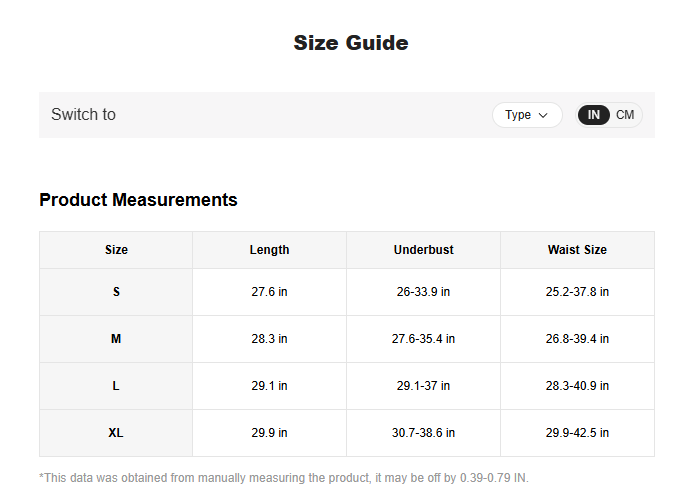Select the XL size row label
Image resolution: width=686 pixels, height=495 pixels.
coord(116,433)
